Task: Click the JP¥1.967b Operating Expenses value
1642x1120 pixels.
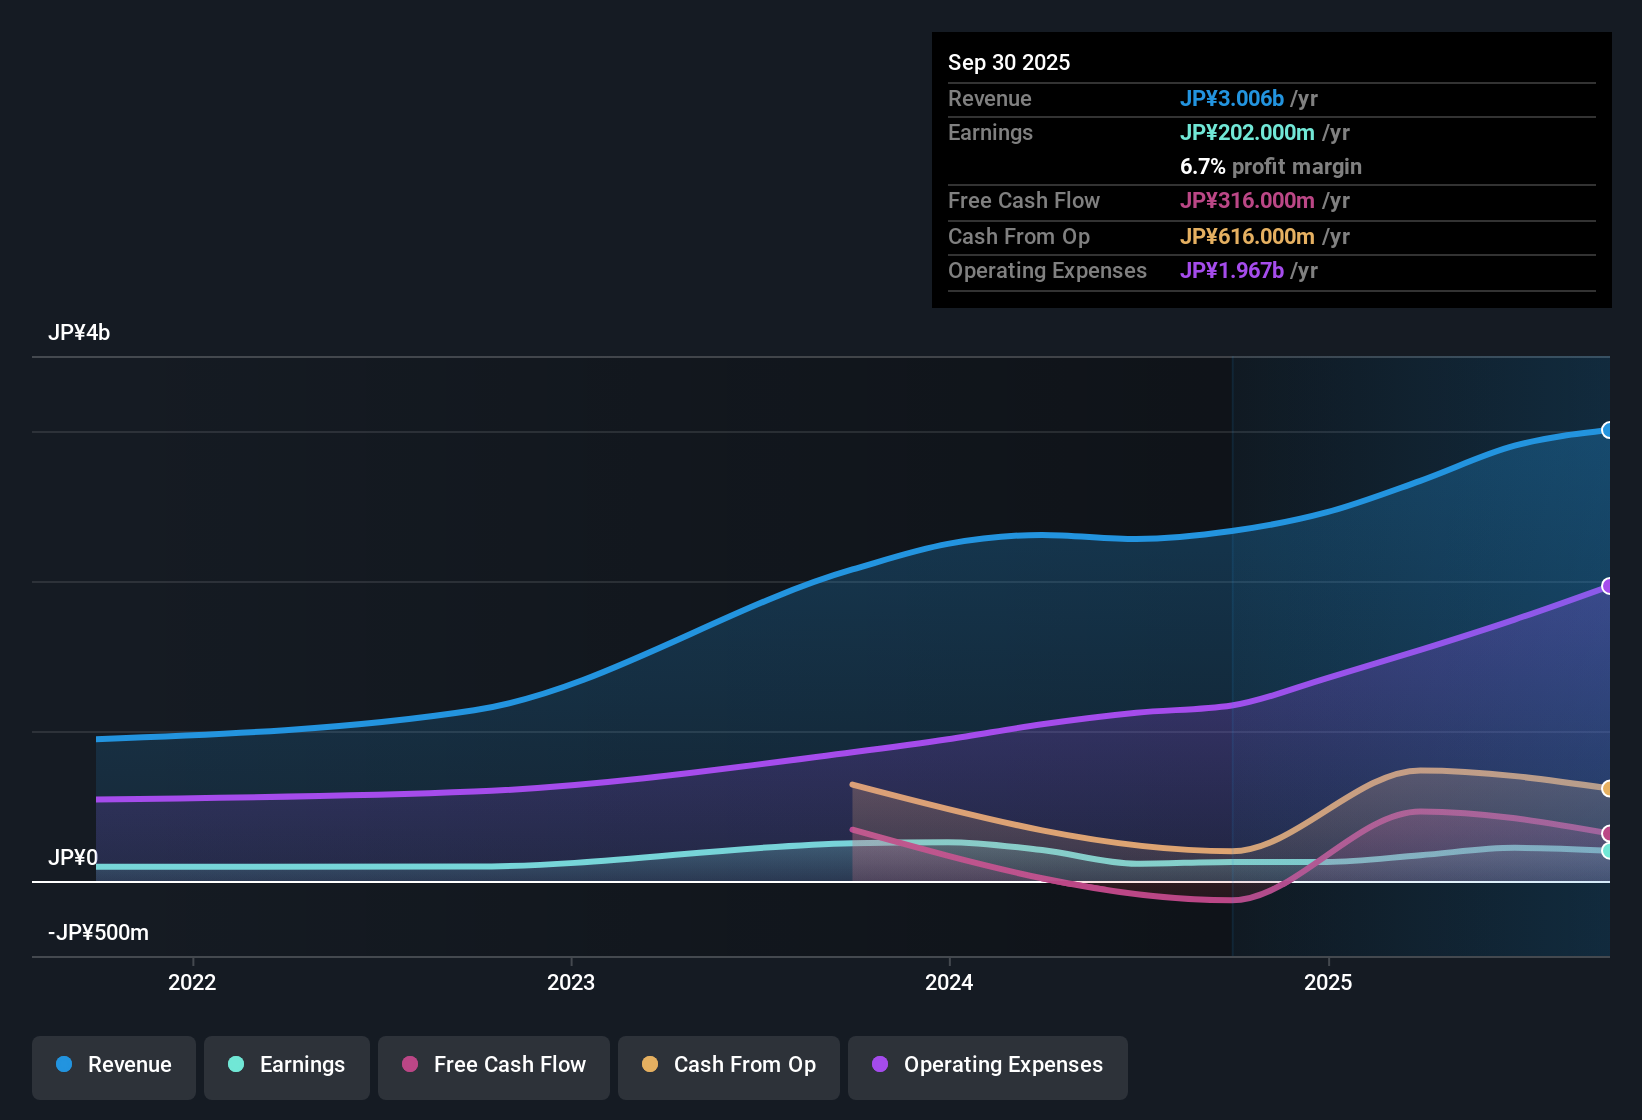Action: pos(1232,270)
